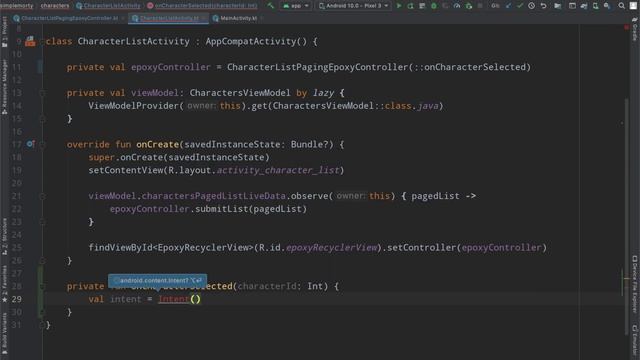This screenshot has width=640, height=360.
Task: Close the MainActivity.kt tab
Action: point(262,18)
